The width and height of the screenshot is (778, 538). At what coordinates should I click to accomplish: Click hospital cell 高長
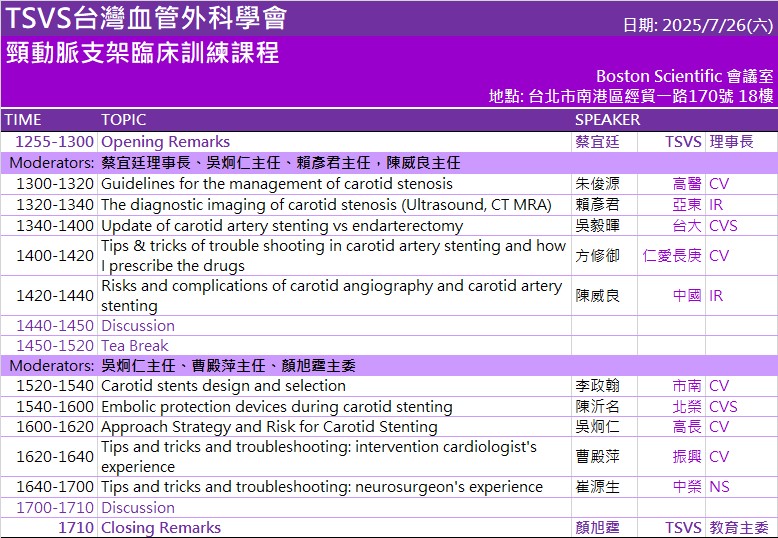tap(687, 427)
